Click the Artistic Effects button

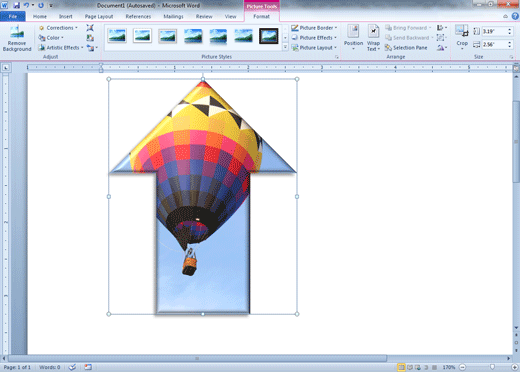pos(61,48)
